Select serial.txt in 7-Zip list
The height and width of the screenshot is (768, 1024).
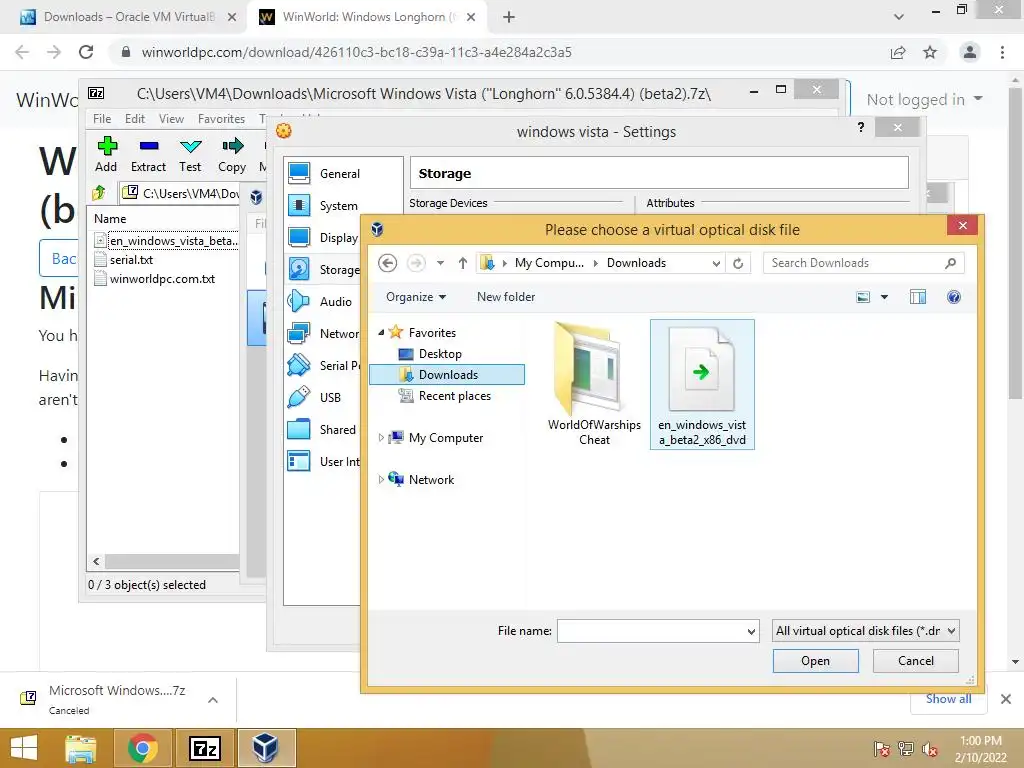tap(131, 260)
